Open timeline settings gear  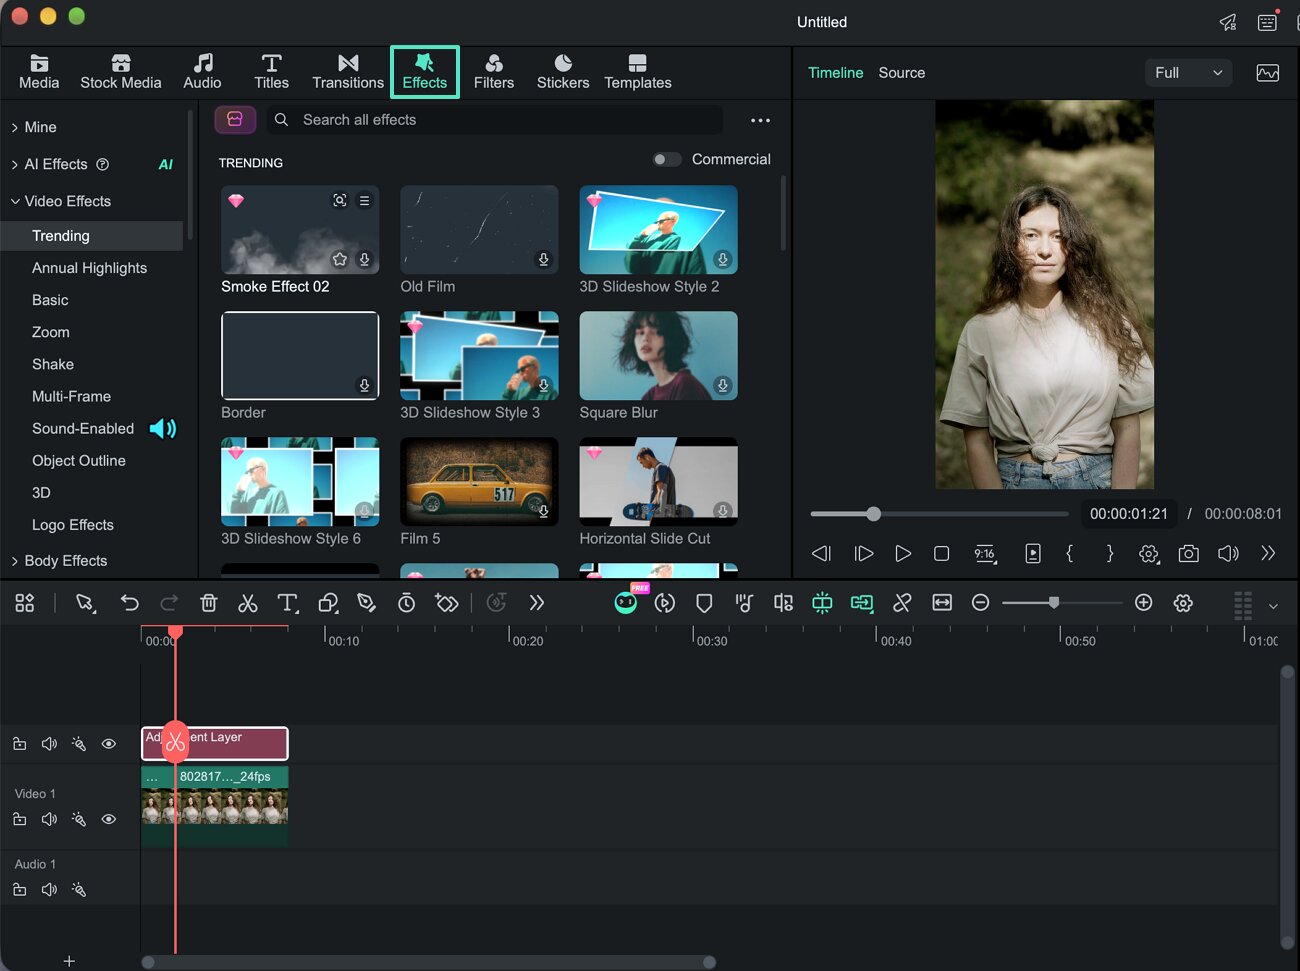1183,603
